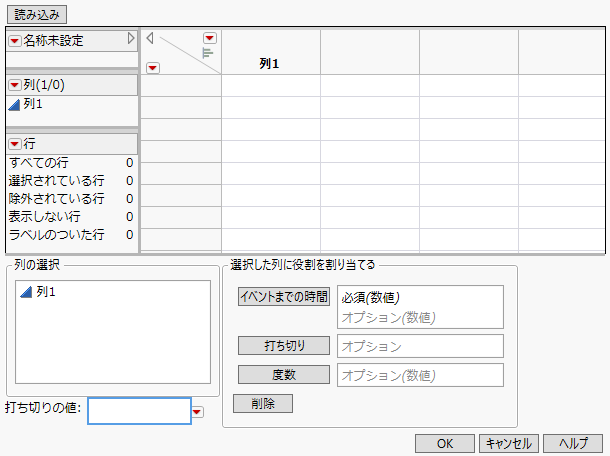Viewport: 610px width, 456px height.
Task: Open the 列(1/0) panel red triangle menu
Action: 14,85
